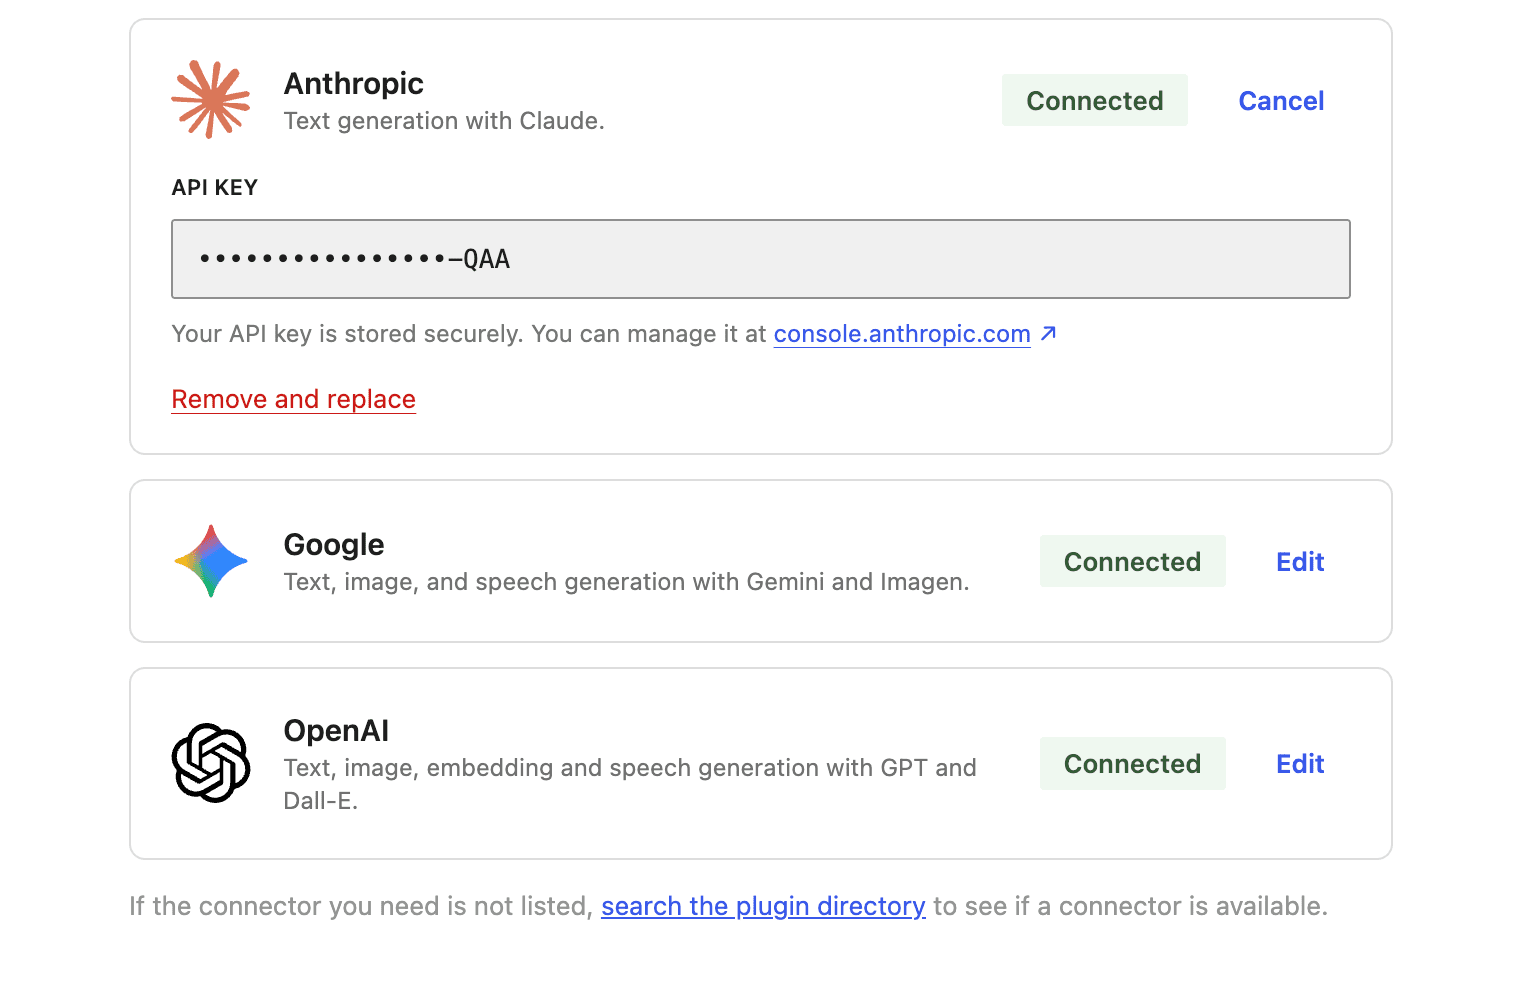Click the external link arrow after console.anthropic.com
1520x986 pixels.
pos(1048,333)
